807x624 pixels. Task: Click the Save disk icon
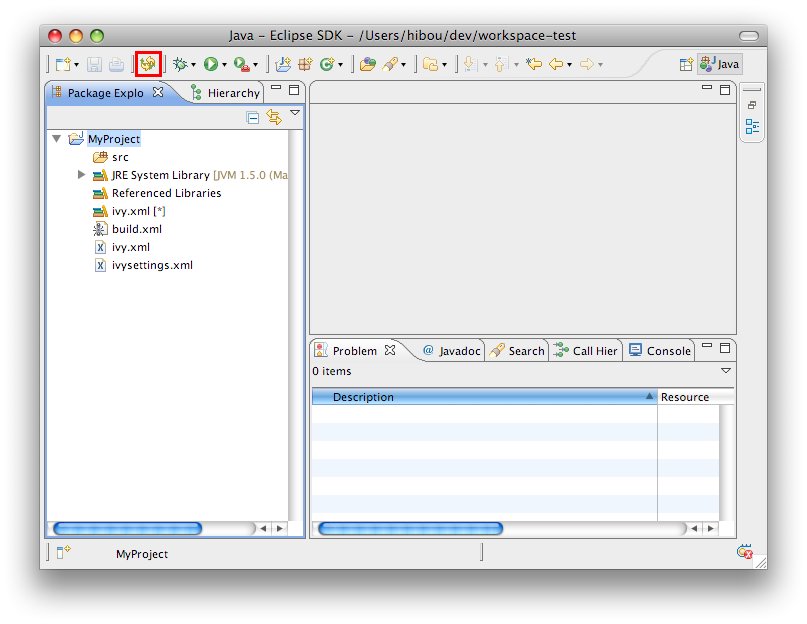[94, 64]
